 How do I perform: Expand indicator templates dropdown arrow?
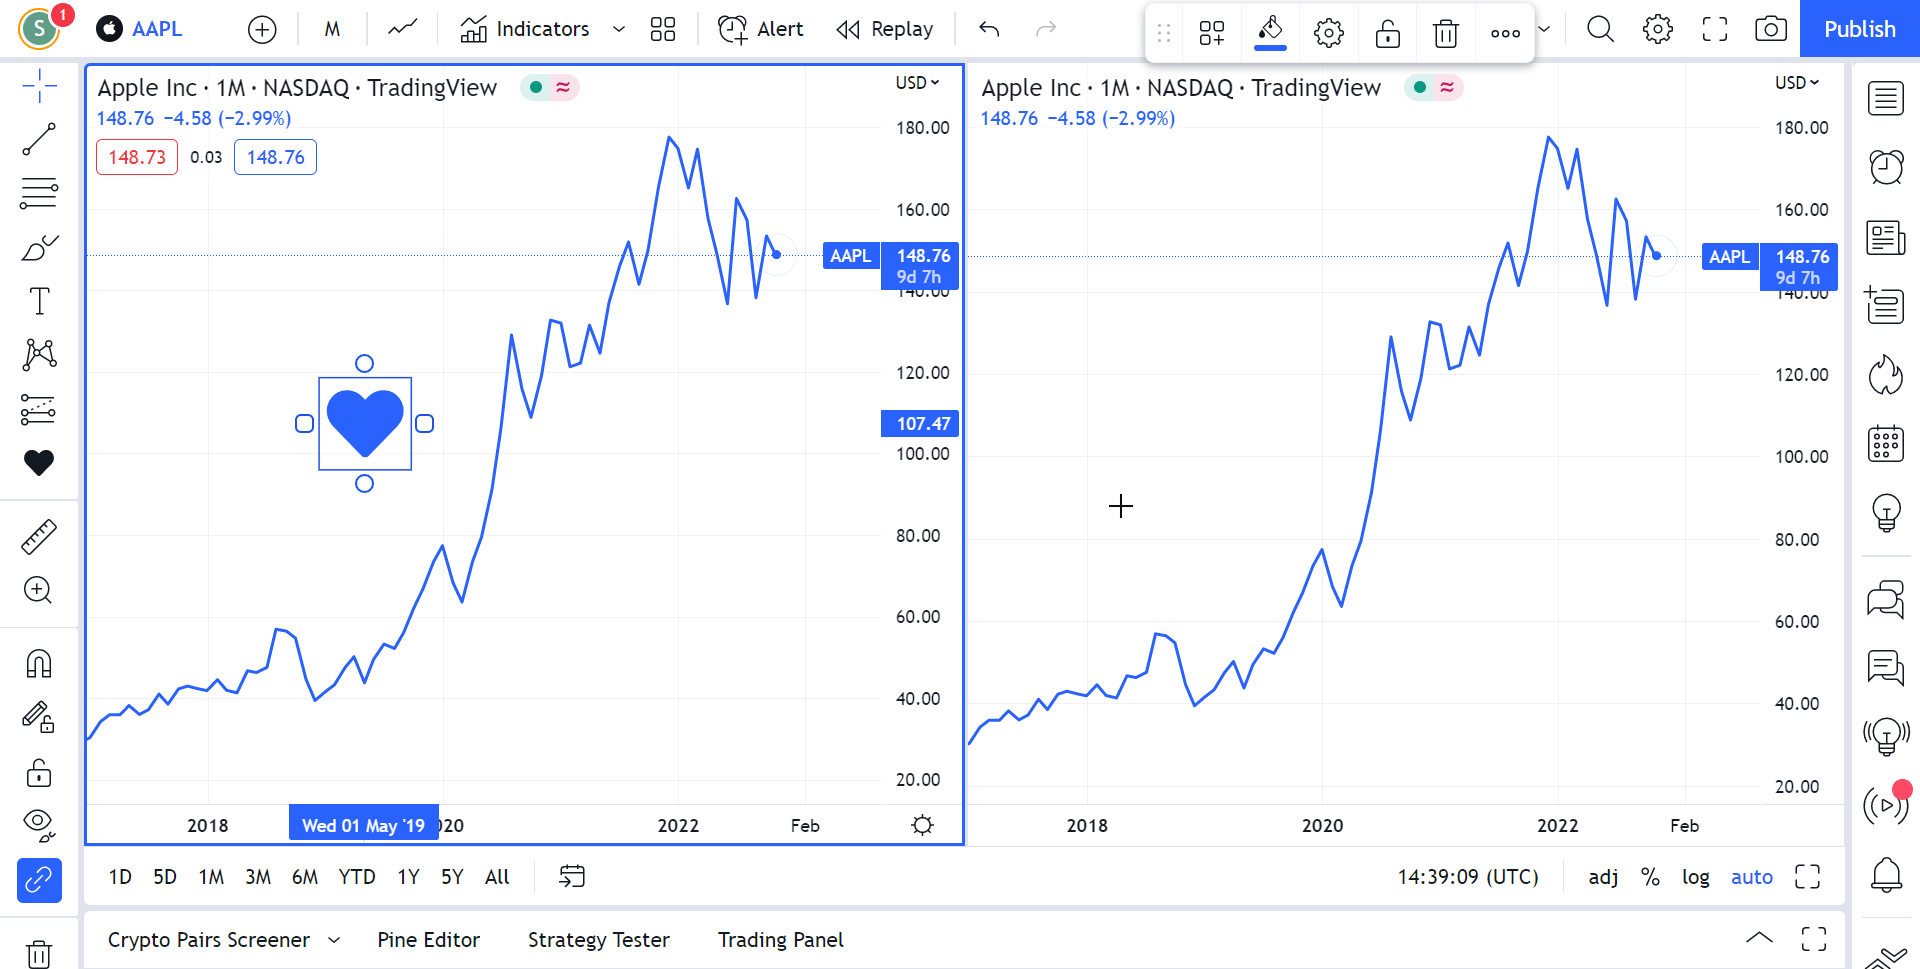coord(619,29)
